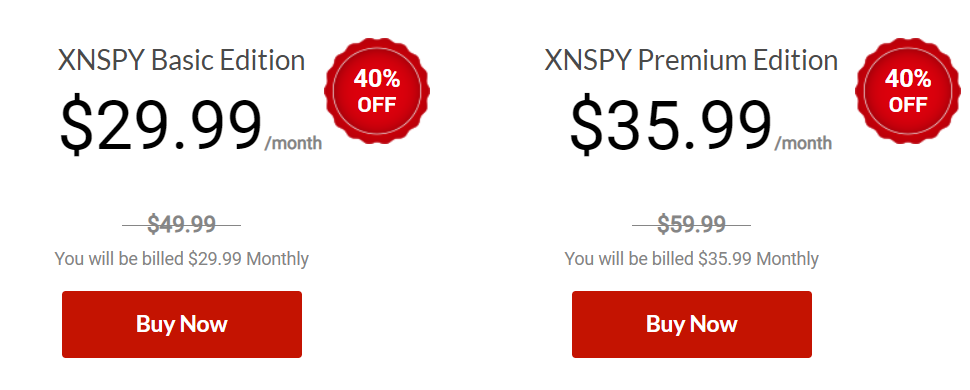Select the XNSPY Premium Edition title
The height and width of the screenshot is (390, 970).
(691, 61)
